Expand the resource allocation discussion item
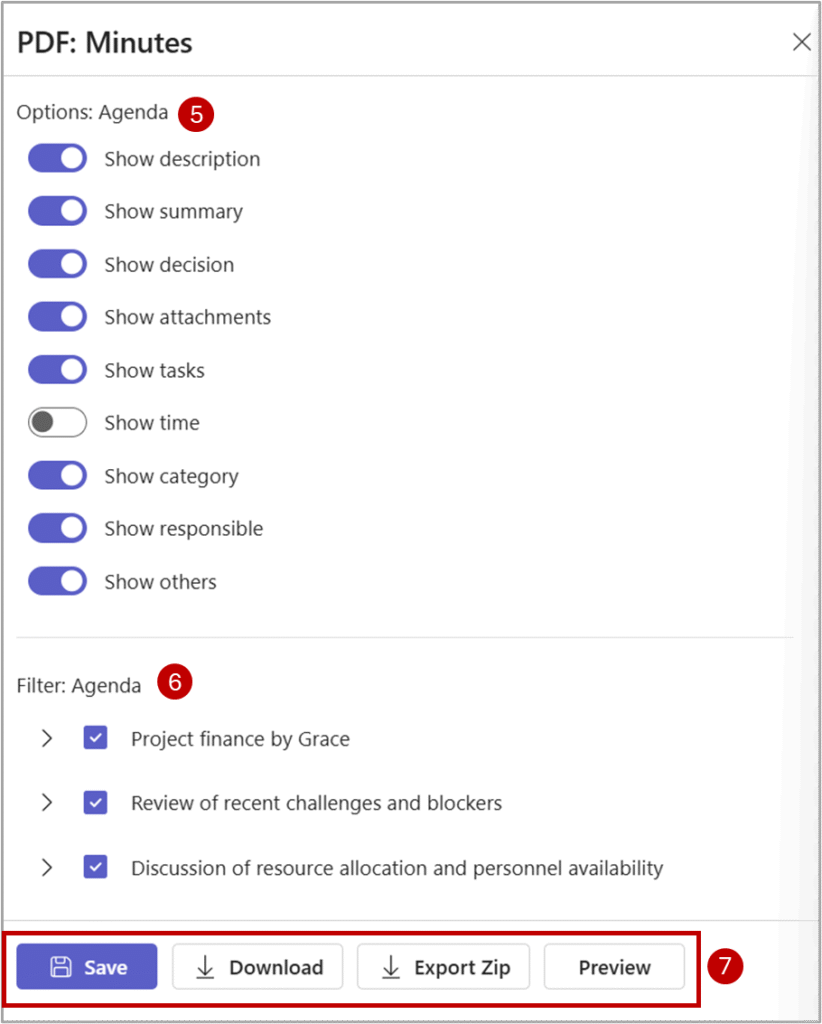The width and height of the screenshot is (822, 1024). click(x=46, y=867)
